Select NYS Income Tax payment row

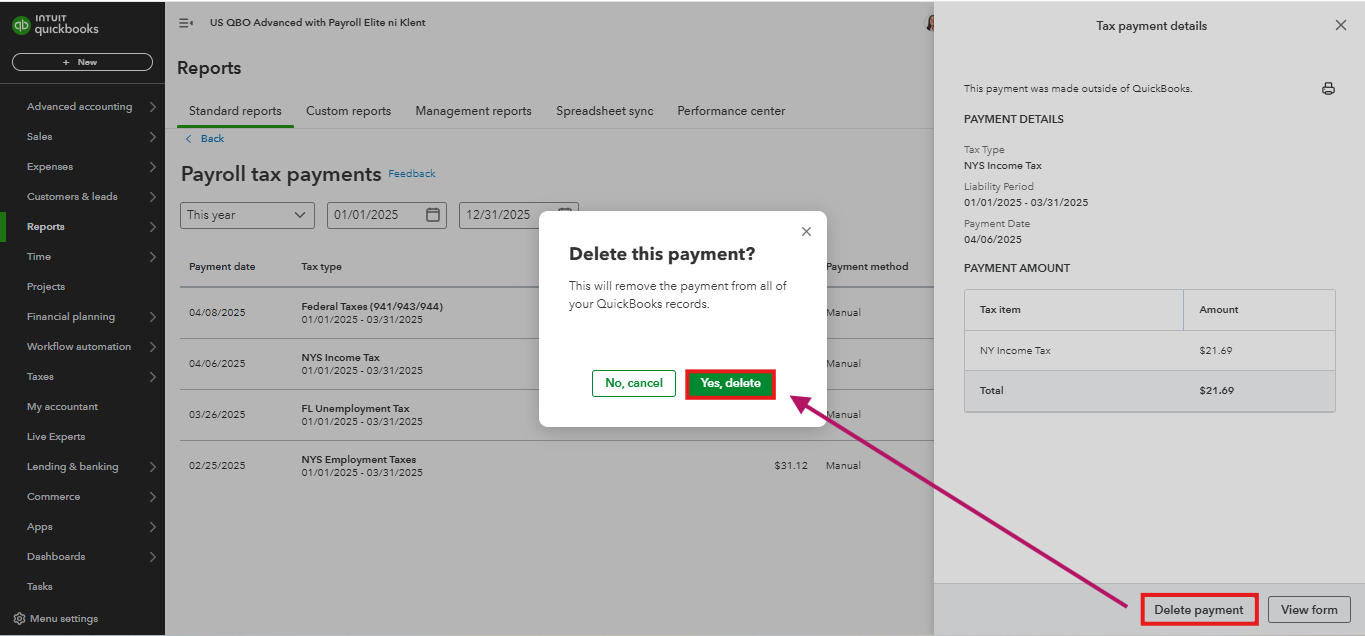coord(557,364)
